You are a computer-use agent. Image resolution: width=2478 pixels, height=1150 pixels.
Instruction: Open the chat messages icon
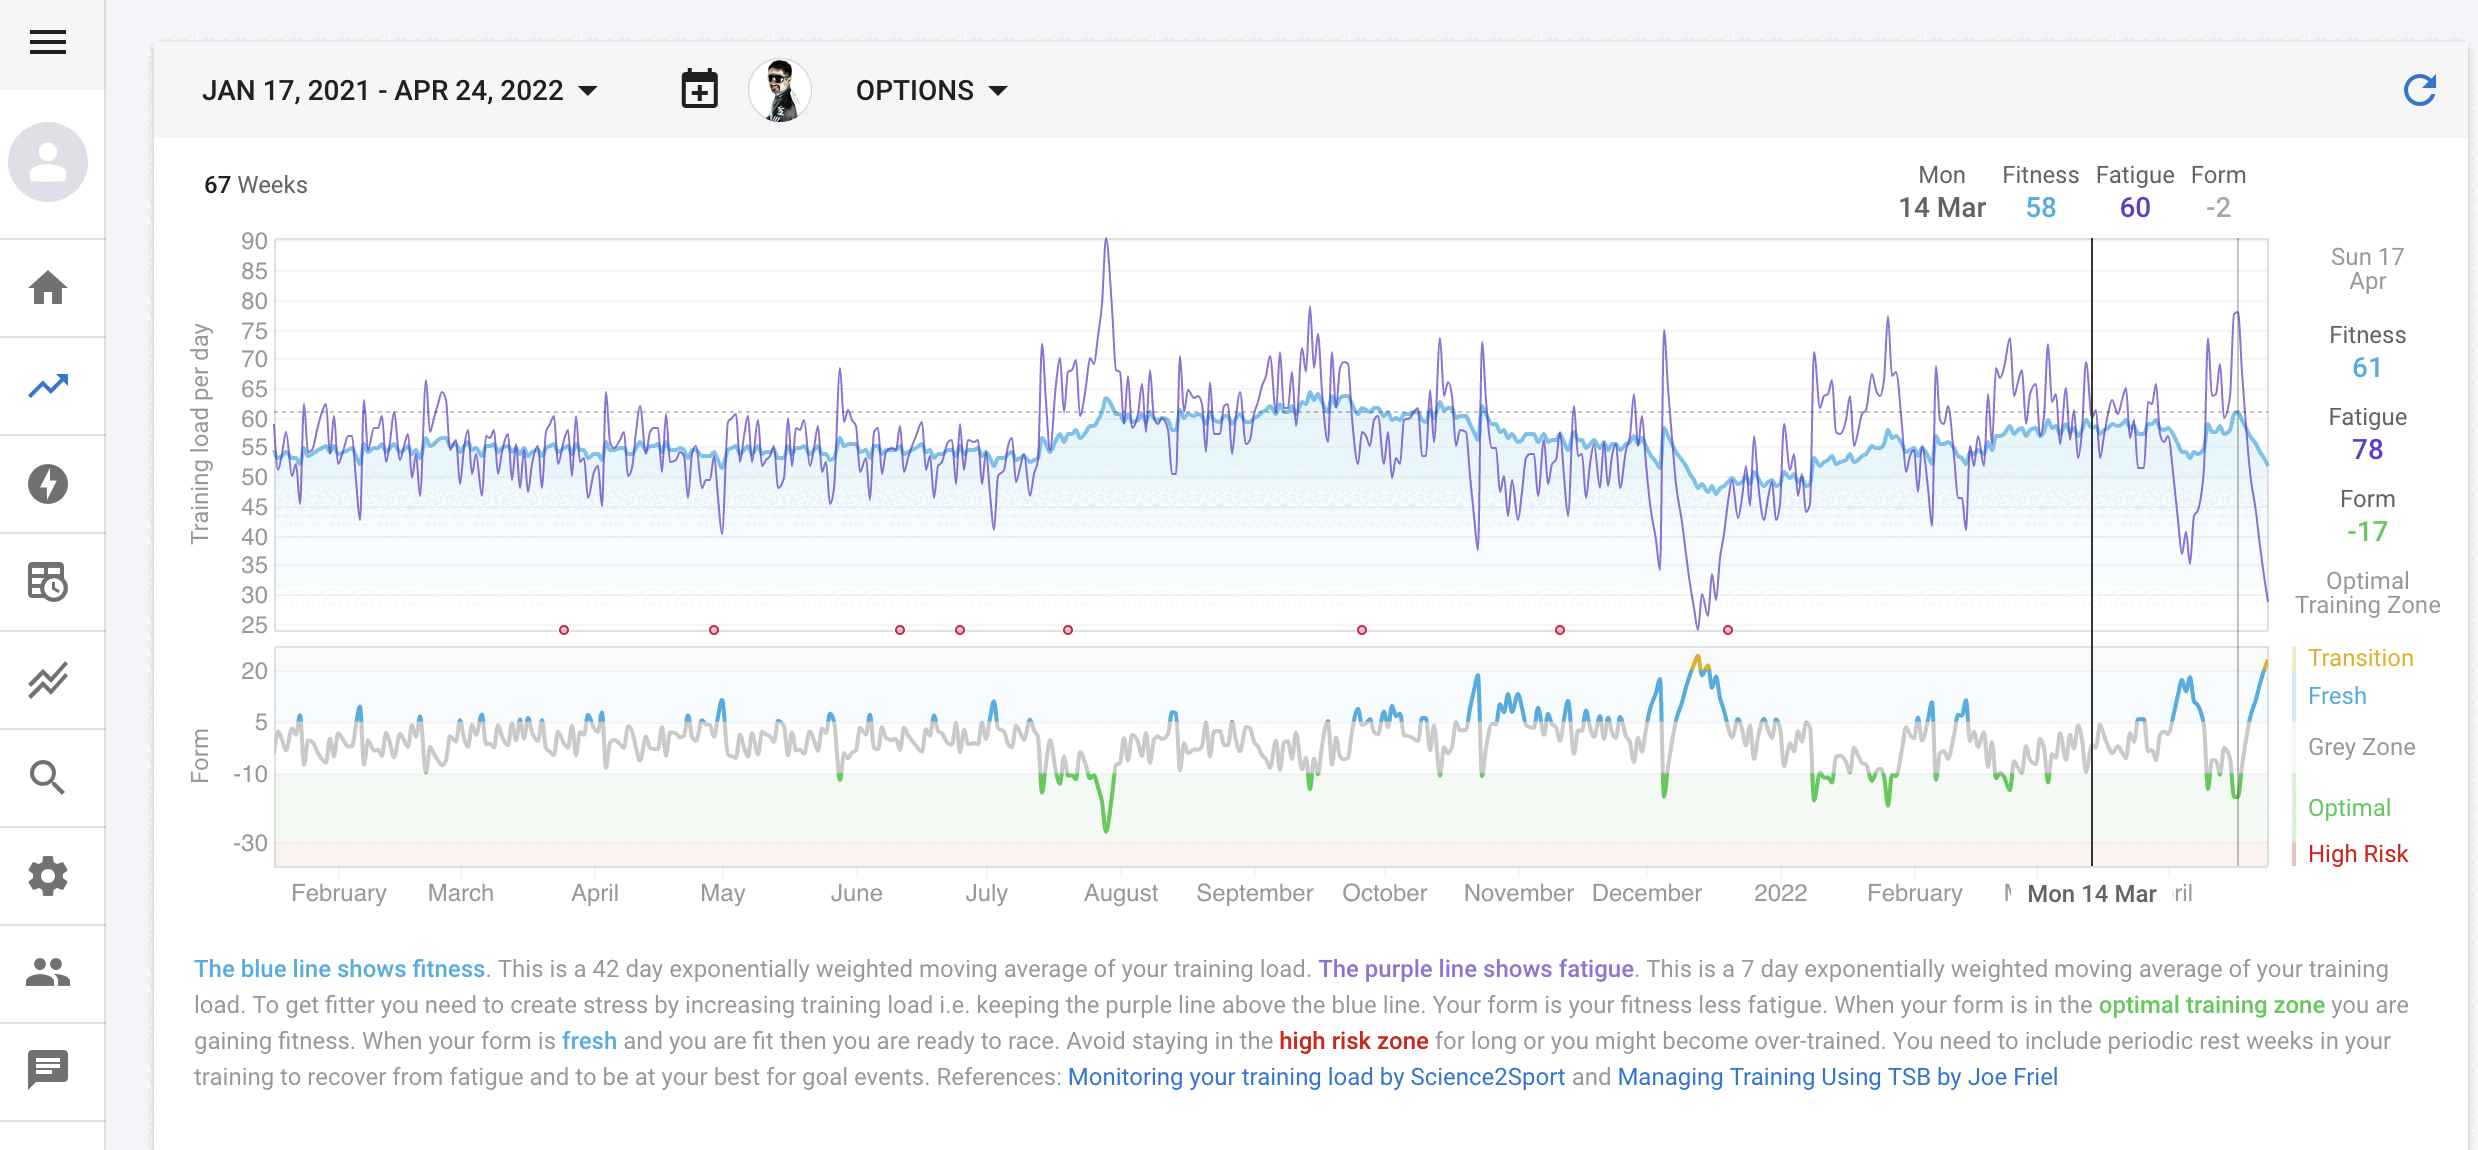click(x=47, y=1069)
